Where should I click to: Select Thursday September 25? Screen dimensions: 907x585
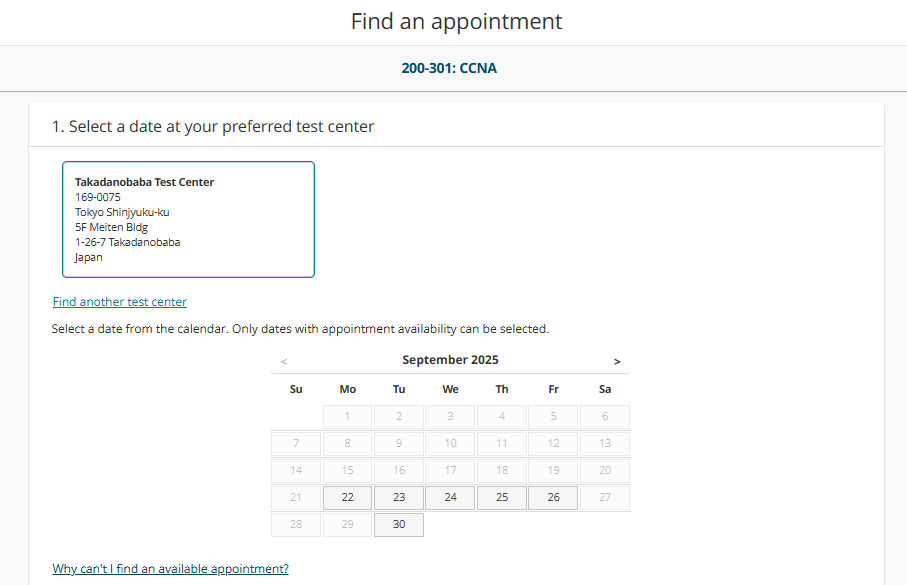tap(502, 497)
